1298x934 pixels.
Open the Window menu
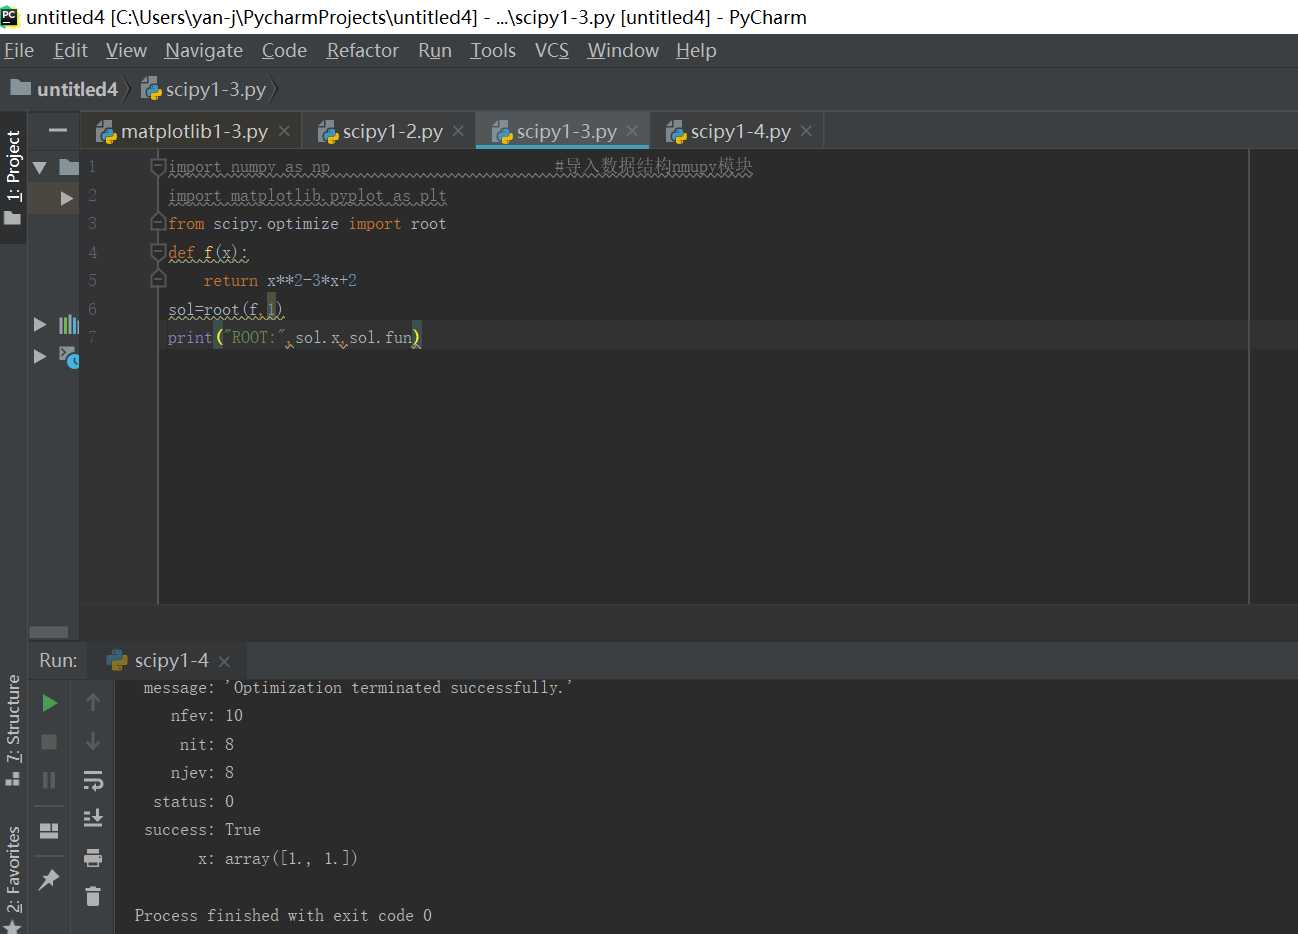[x=623, y=50]
